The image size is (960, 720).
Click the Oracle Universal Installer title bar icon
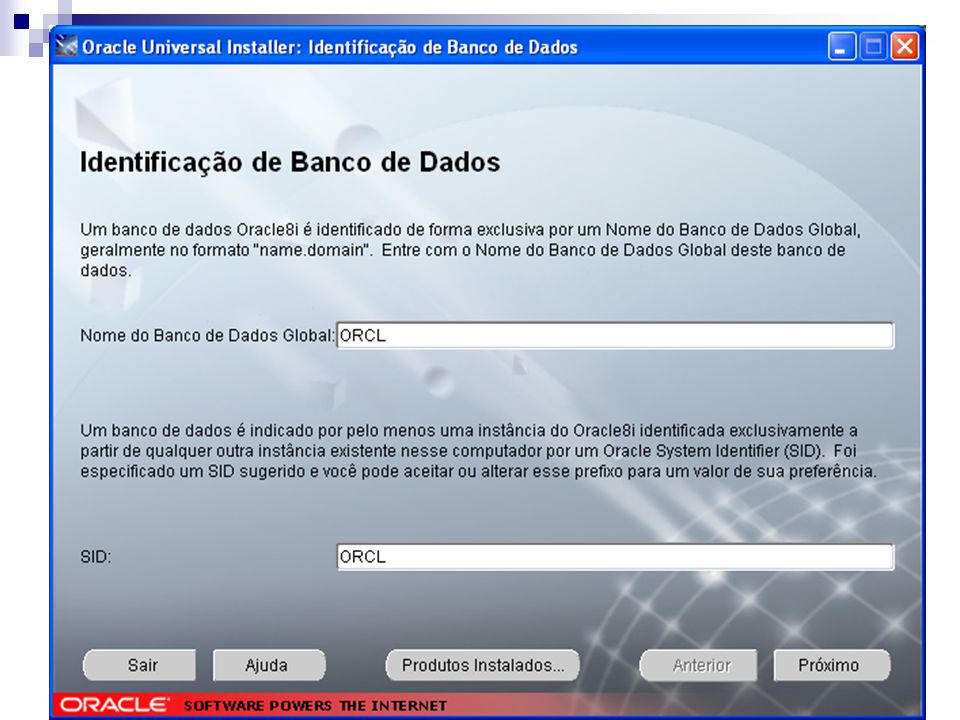[x=66, y=47]
